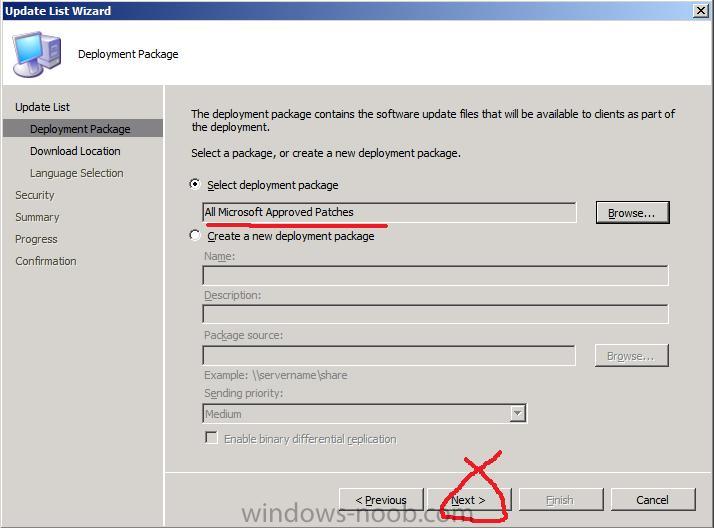Enable binary differential replication checkbox

coord(211,438)
